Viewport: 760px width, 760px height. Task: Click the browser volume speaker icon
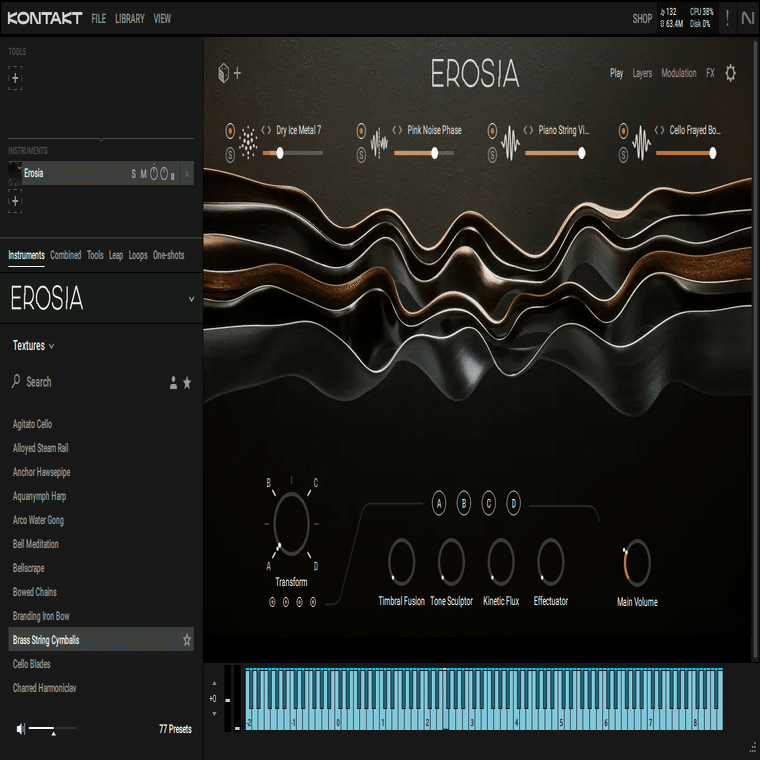(x=20, y=728)
